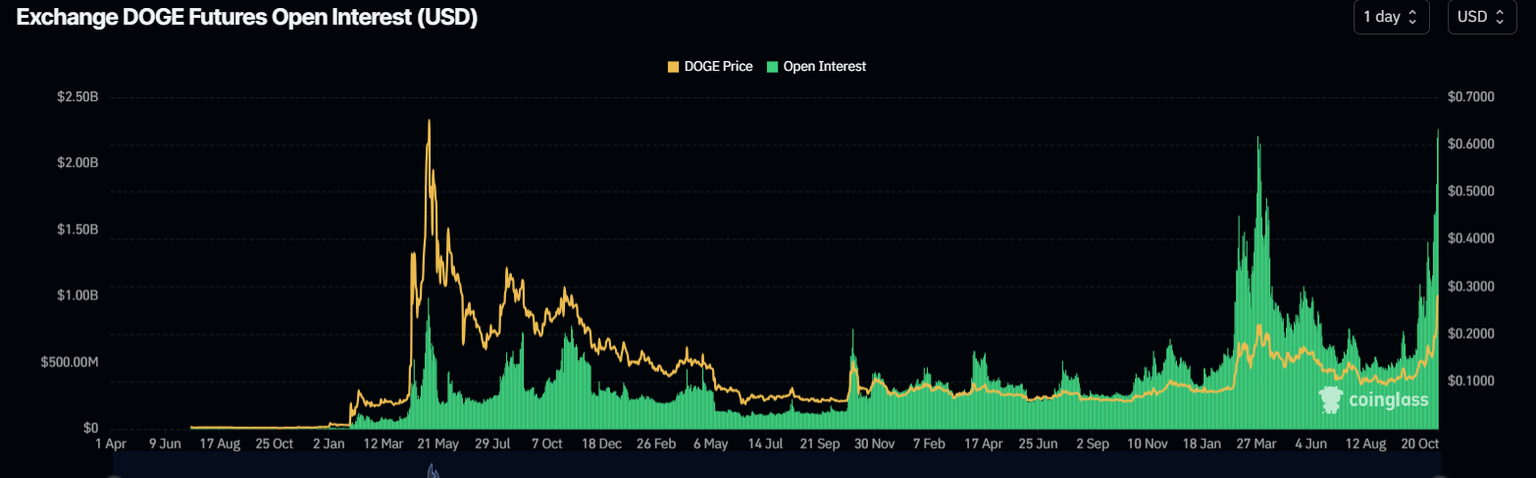Click the '1 Apr' date label
1536x478 pixels.
coord(110,443)
